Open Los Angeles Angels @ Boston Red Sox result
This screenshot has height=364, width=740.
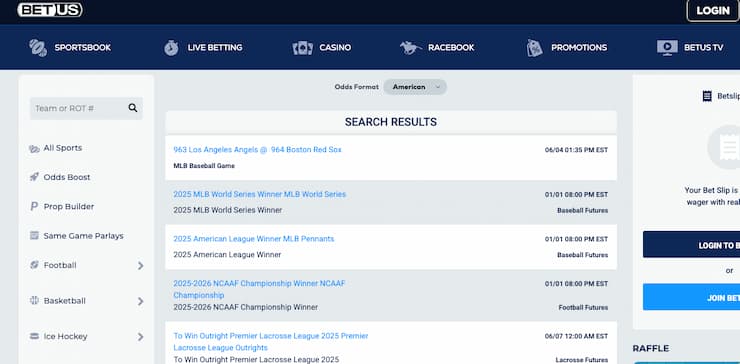[257, 150]
